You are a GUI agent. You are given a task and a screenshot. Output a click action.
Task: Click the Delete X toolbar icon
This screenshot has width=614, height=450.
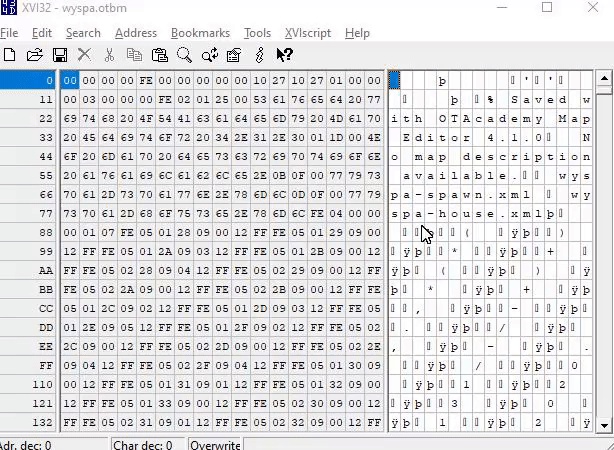84,55
